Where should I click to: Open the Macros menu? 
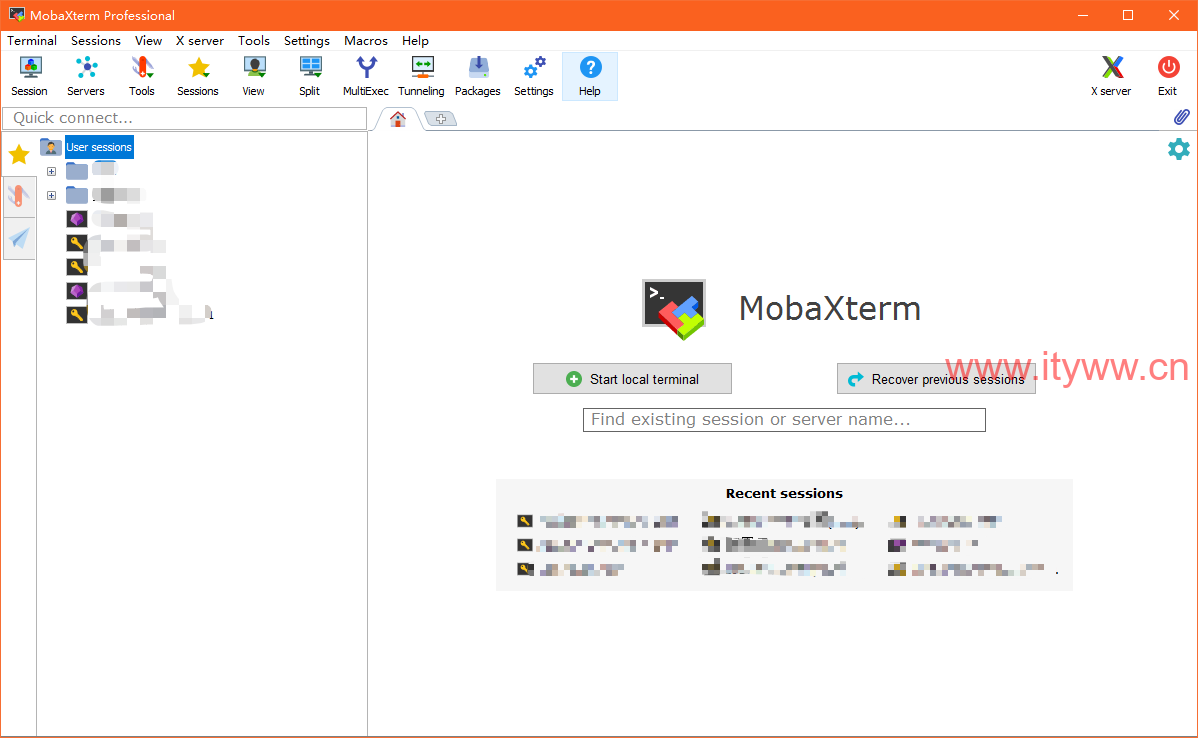pos(366,40)
